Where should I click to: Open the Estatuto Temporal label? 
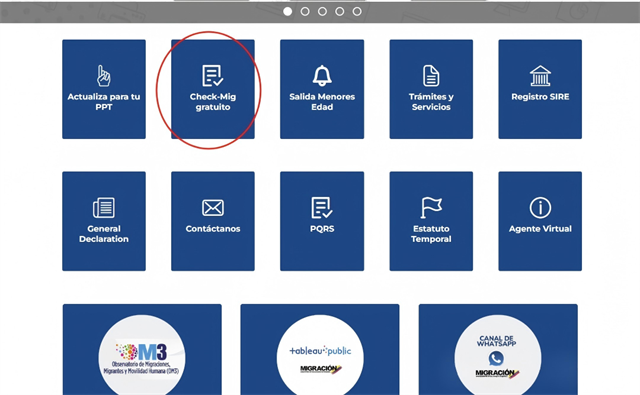(431, 234)
